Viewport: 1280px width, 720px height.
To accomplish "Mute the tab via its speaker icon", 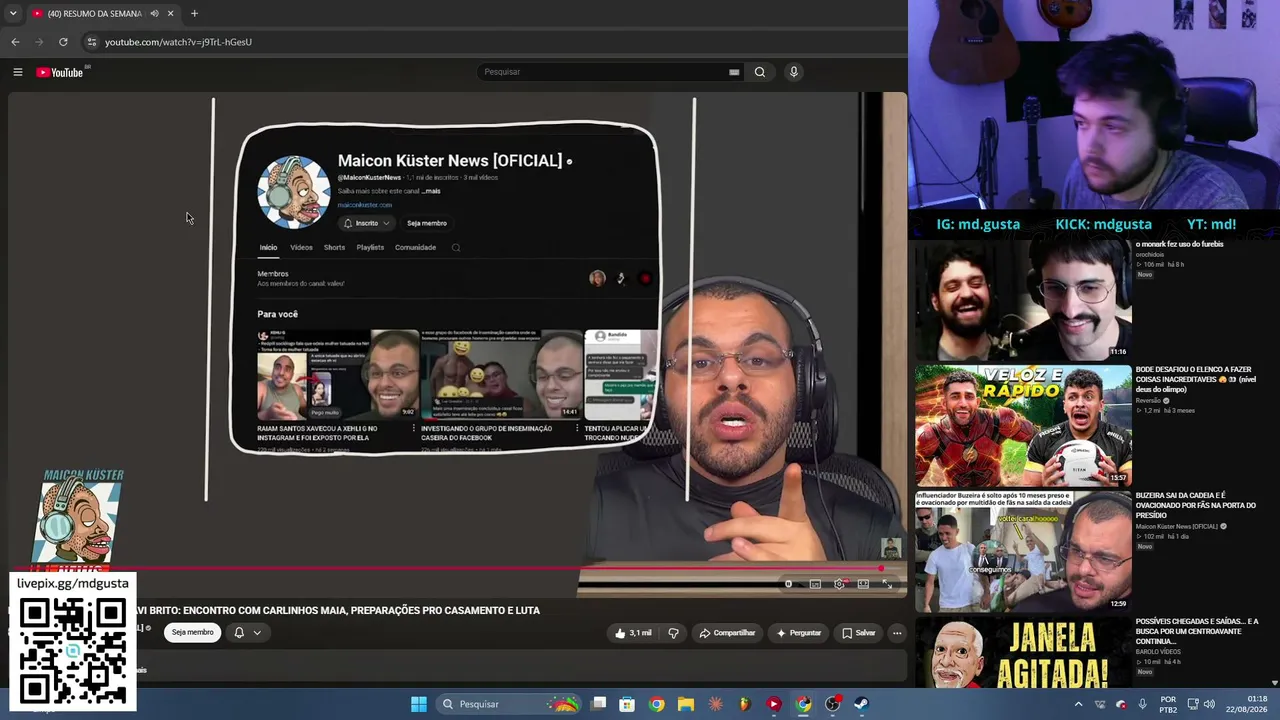I will click(x=154, y=14).
